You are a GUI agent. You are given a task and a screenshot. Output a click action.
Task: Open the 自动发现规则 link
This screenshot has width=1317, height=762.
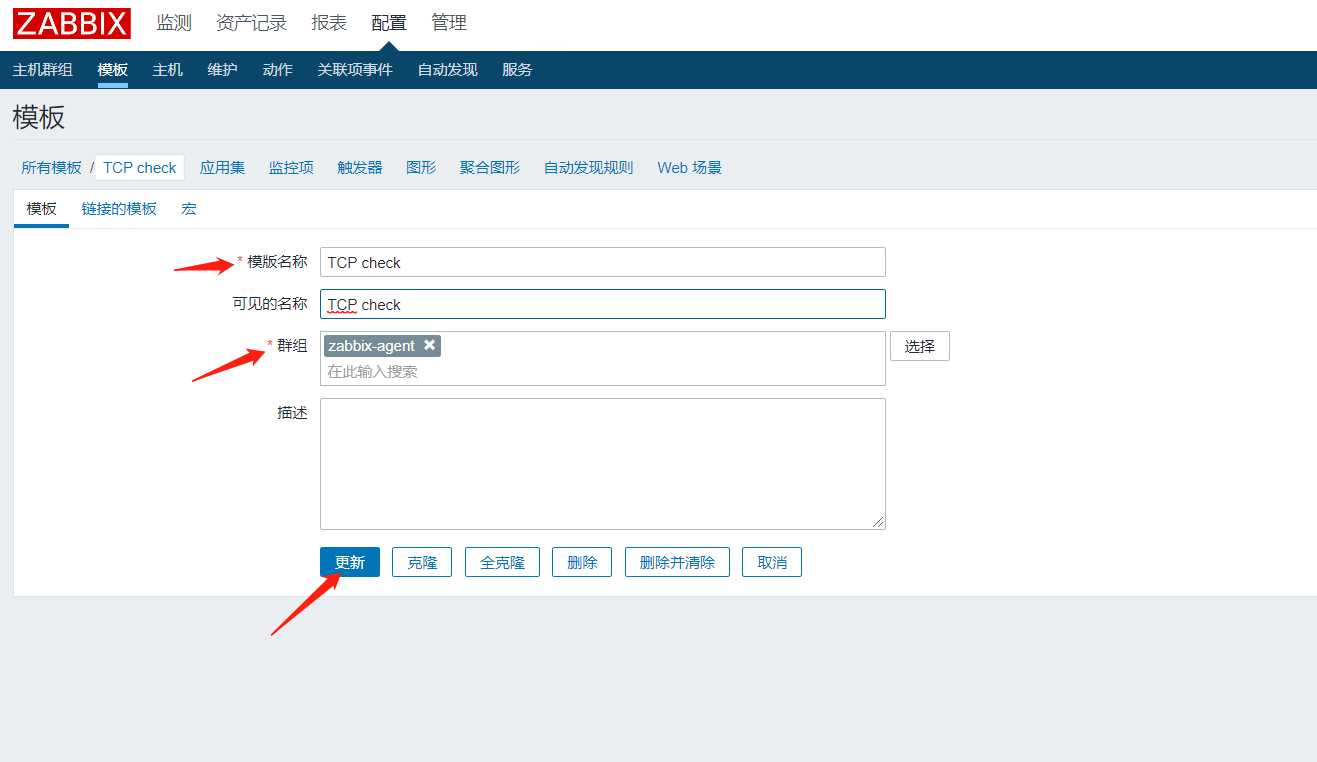pos(589,168)
